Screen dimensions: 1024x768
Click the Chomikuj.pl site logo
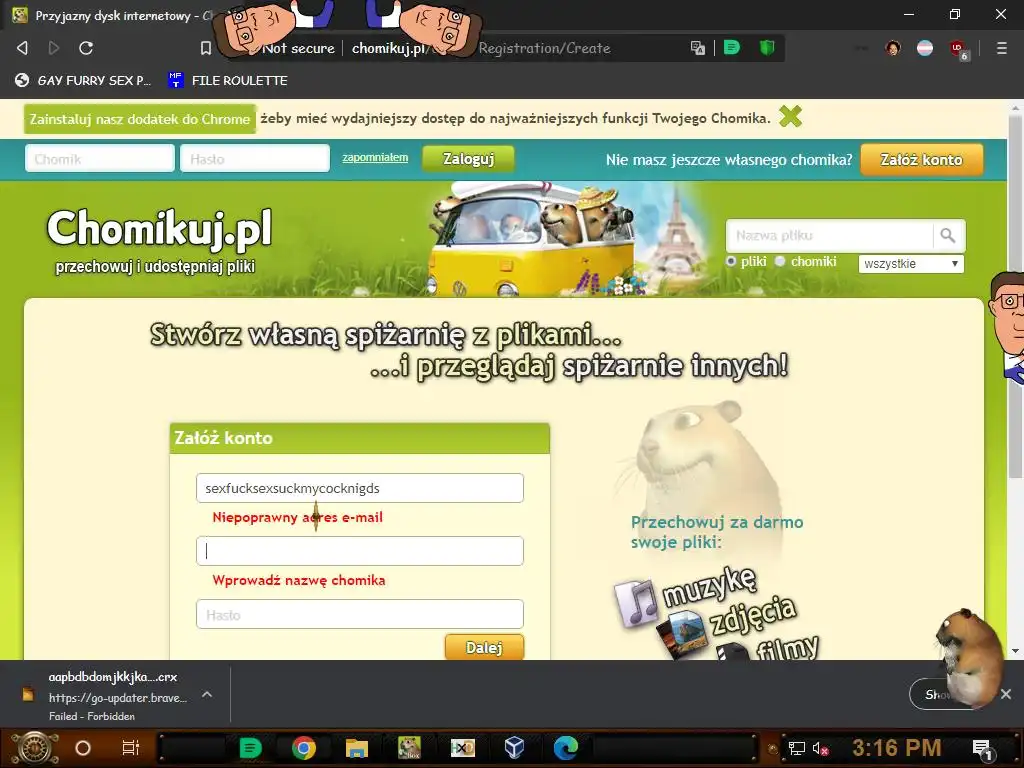(159, 229)
